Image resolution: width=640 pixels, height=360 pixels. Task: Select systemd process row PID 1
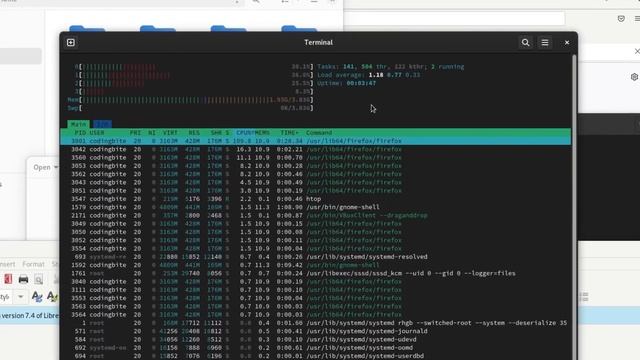point(316,323)
